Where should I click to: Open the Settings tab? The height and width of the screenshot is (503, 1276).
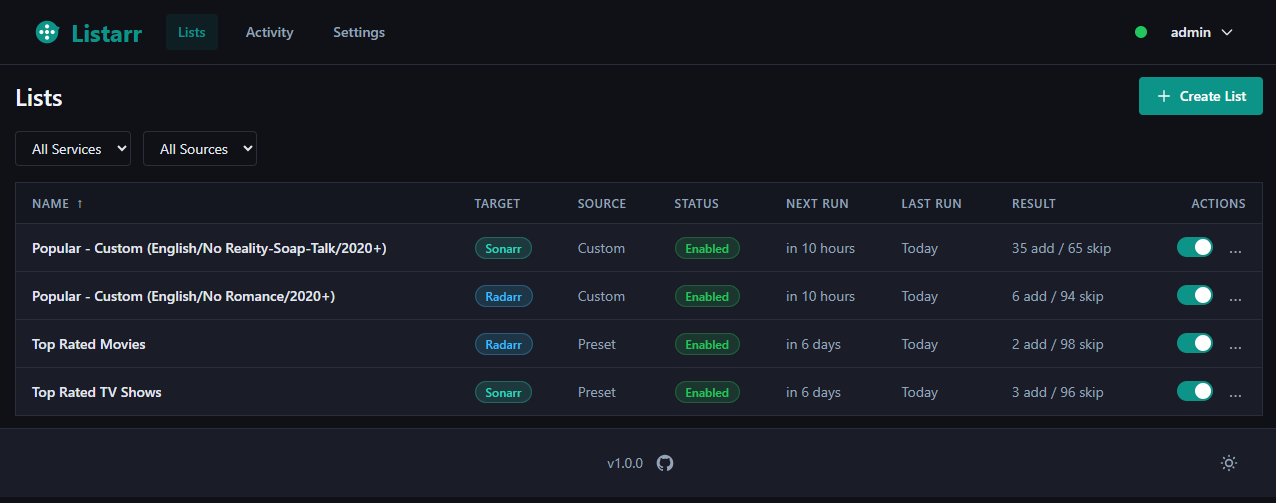(359, 32)
